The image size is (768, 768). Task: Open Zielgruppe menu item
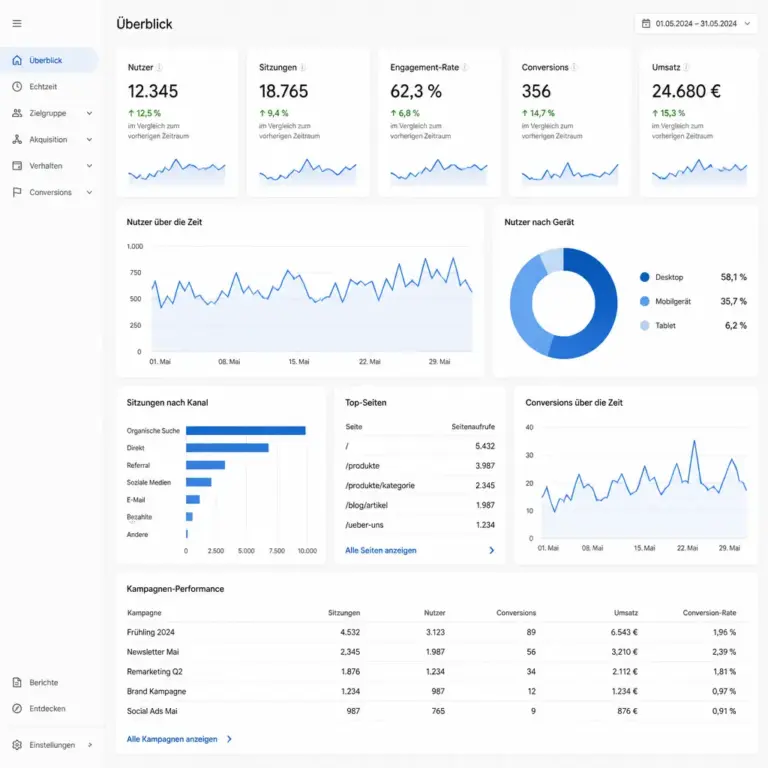point(49,113)
